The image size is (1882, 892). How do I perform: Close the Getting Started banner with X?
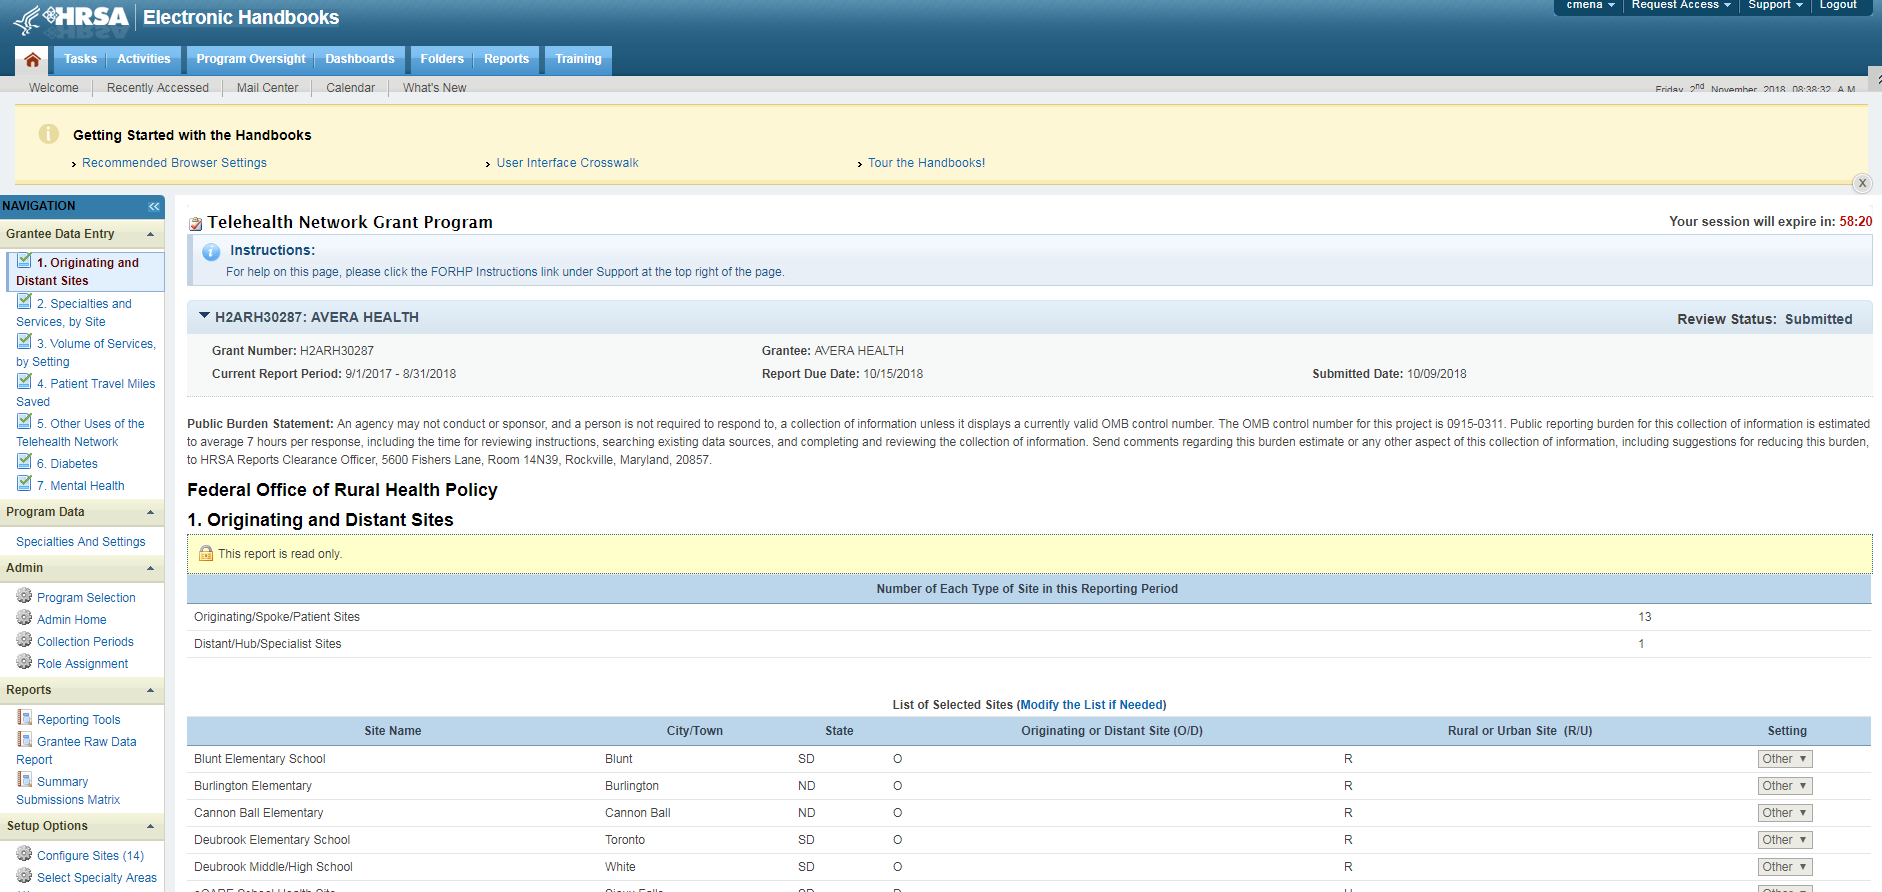(1862, 183)
